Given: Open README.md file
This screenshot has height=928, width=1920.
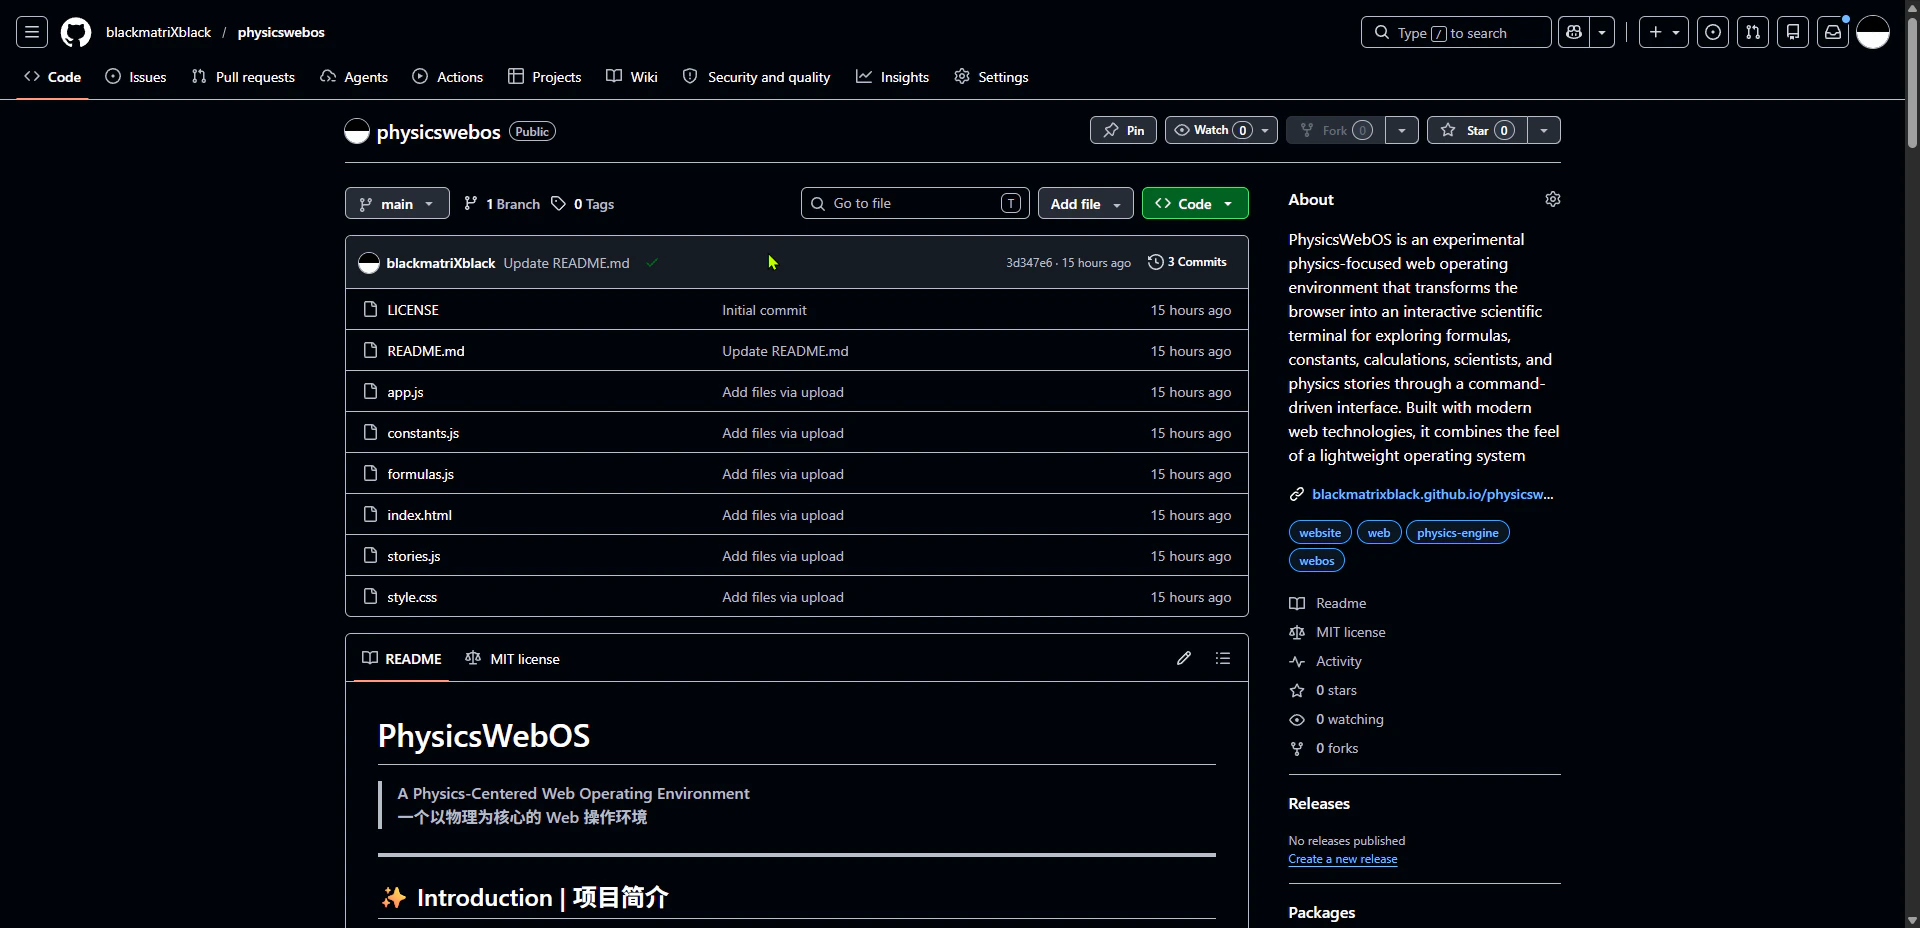Looking at the screenshot, I should 426,351.
